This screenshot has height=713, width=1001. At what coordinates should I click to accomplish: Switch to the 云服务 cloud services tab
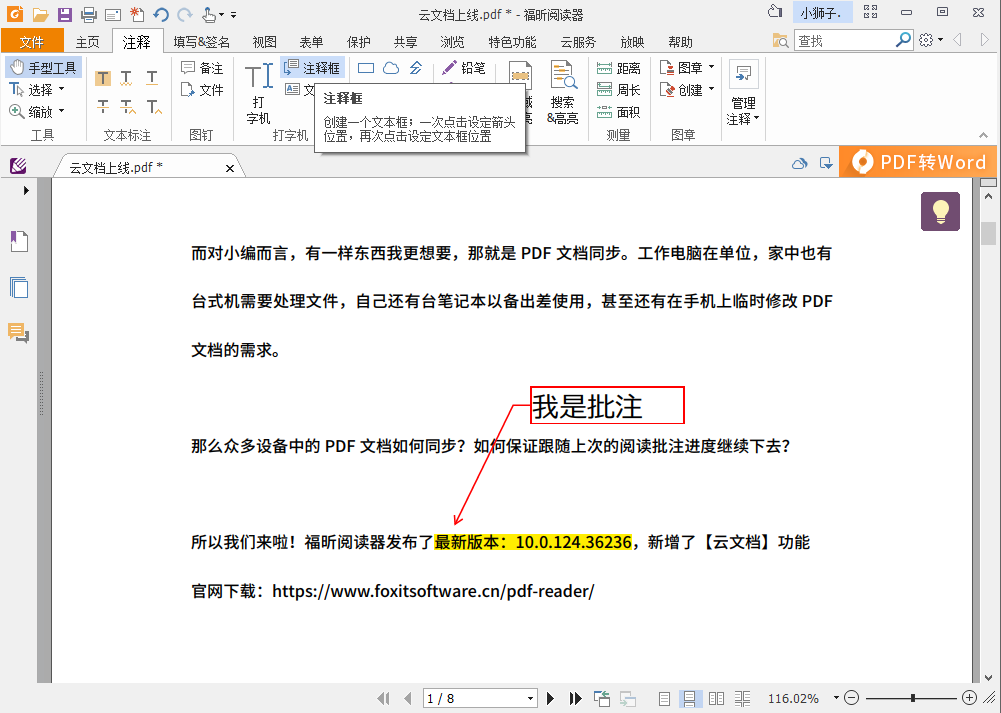coord(578,42)
